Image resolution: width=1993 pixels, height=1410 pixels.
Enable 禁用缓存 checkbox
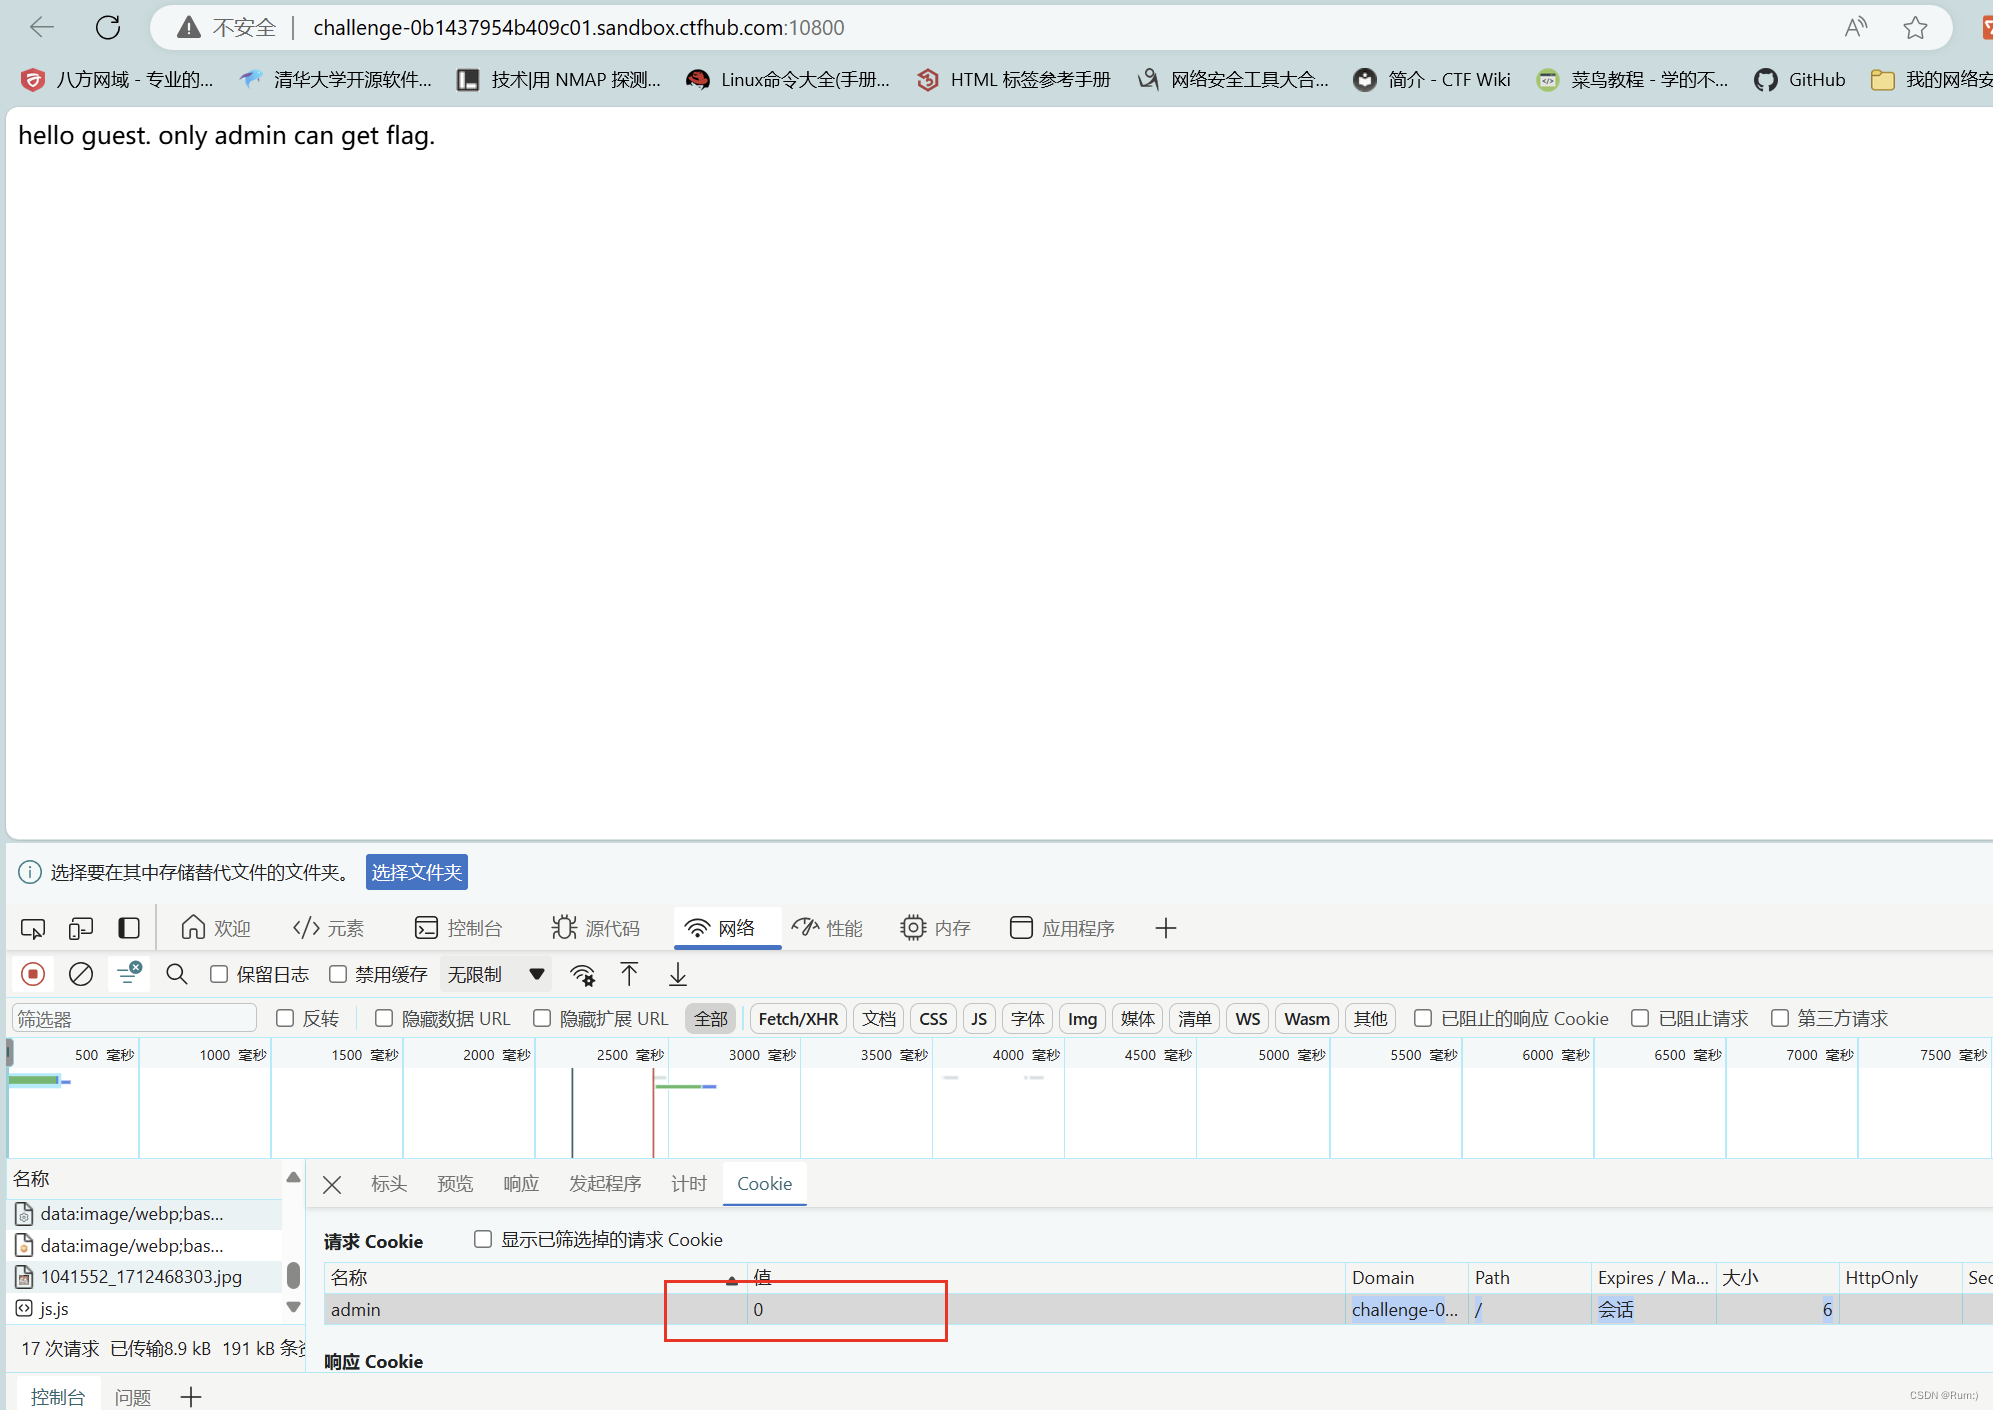[338, 974]
